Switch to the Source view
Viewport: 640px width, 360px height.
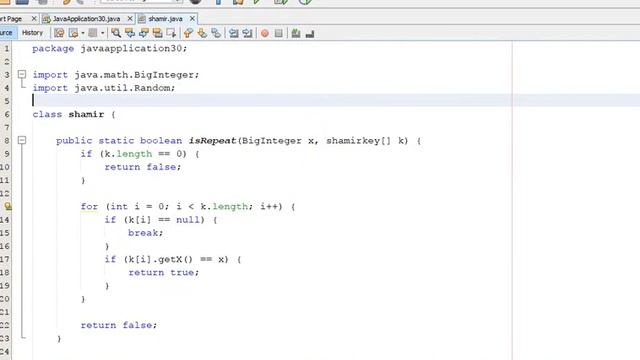pyautogui.click(x=7, y=33)
